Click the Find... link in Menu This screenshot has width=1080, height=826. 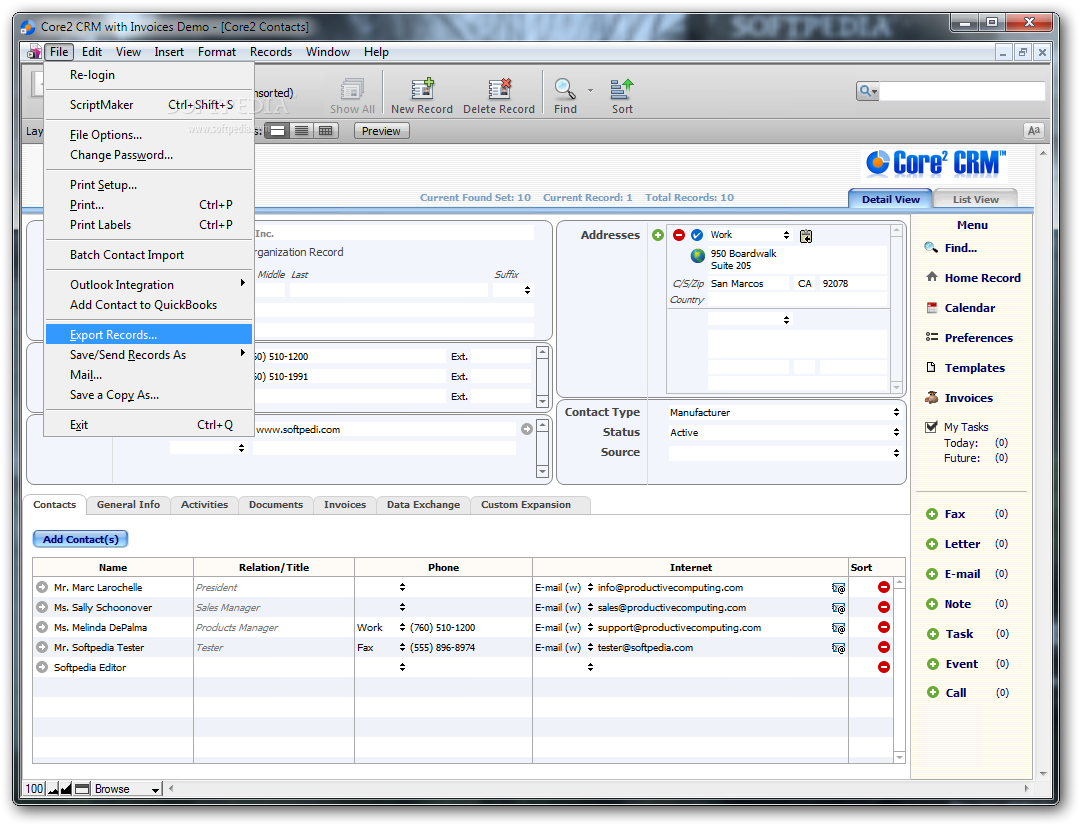961,248
